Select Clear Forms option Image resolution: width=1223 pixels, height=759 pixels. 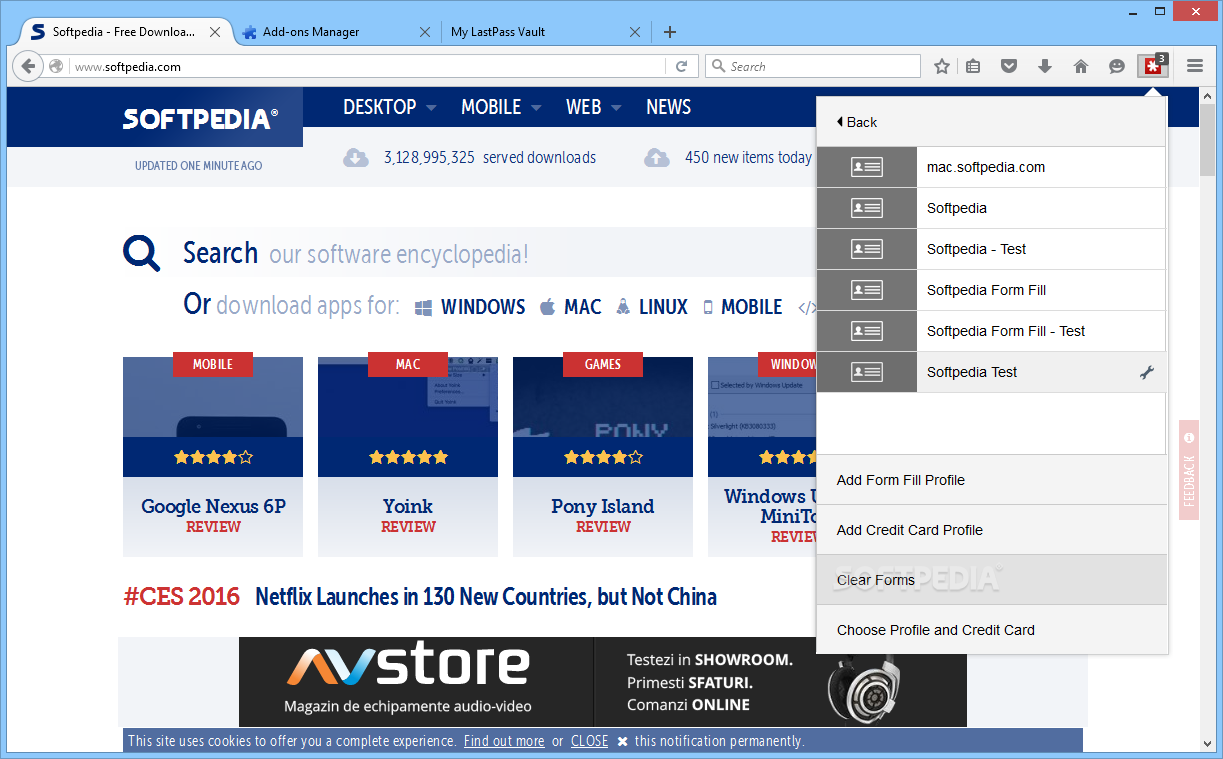tap(992, 580)
